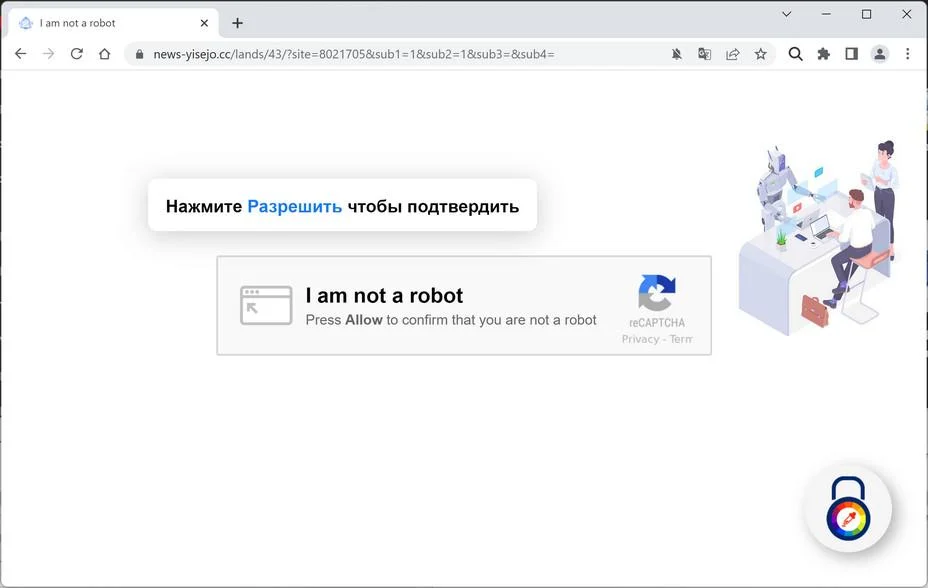928x588 pixels.
Task: Open the Privacy link under reCAPTCHA
Action: click(x=640, y=339)
